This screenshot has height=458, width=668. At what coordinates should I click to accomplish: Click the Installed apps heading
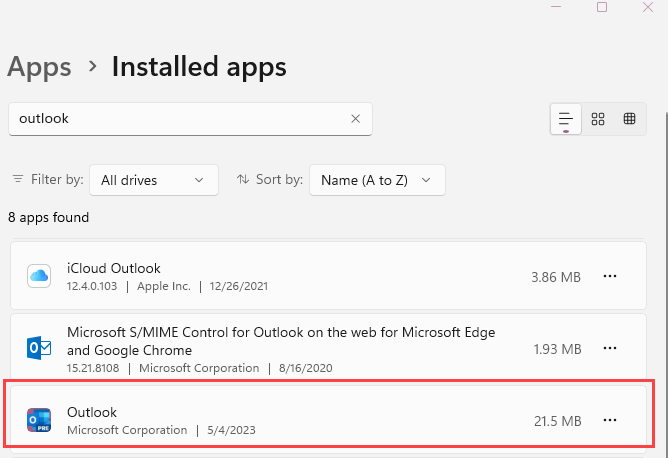pos(199,67)
